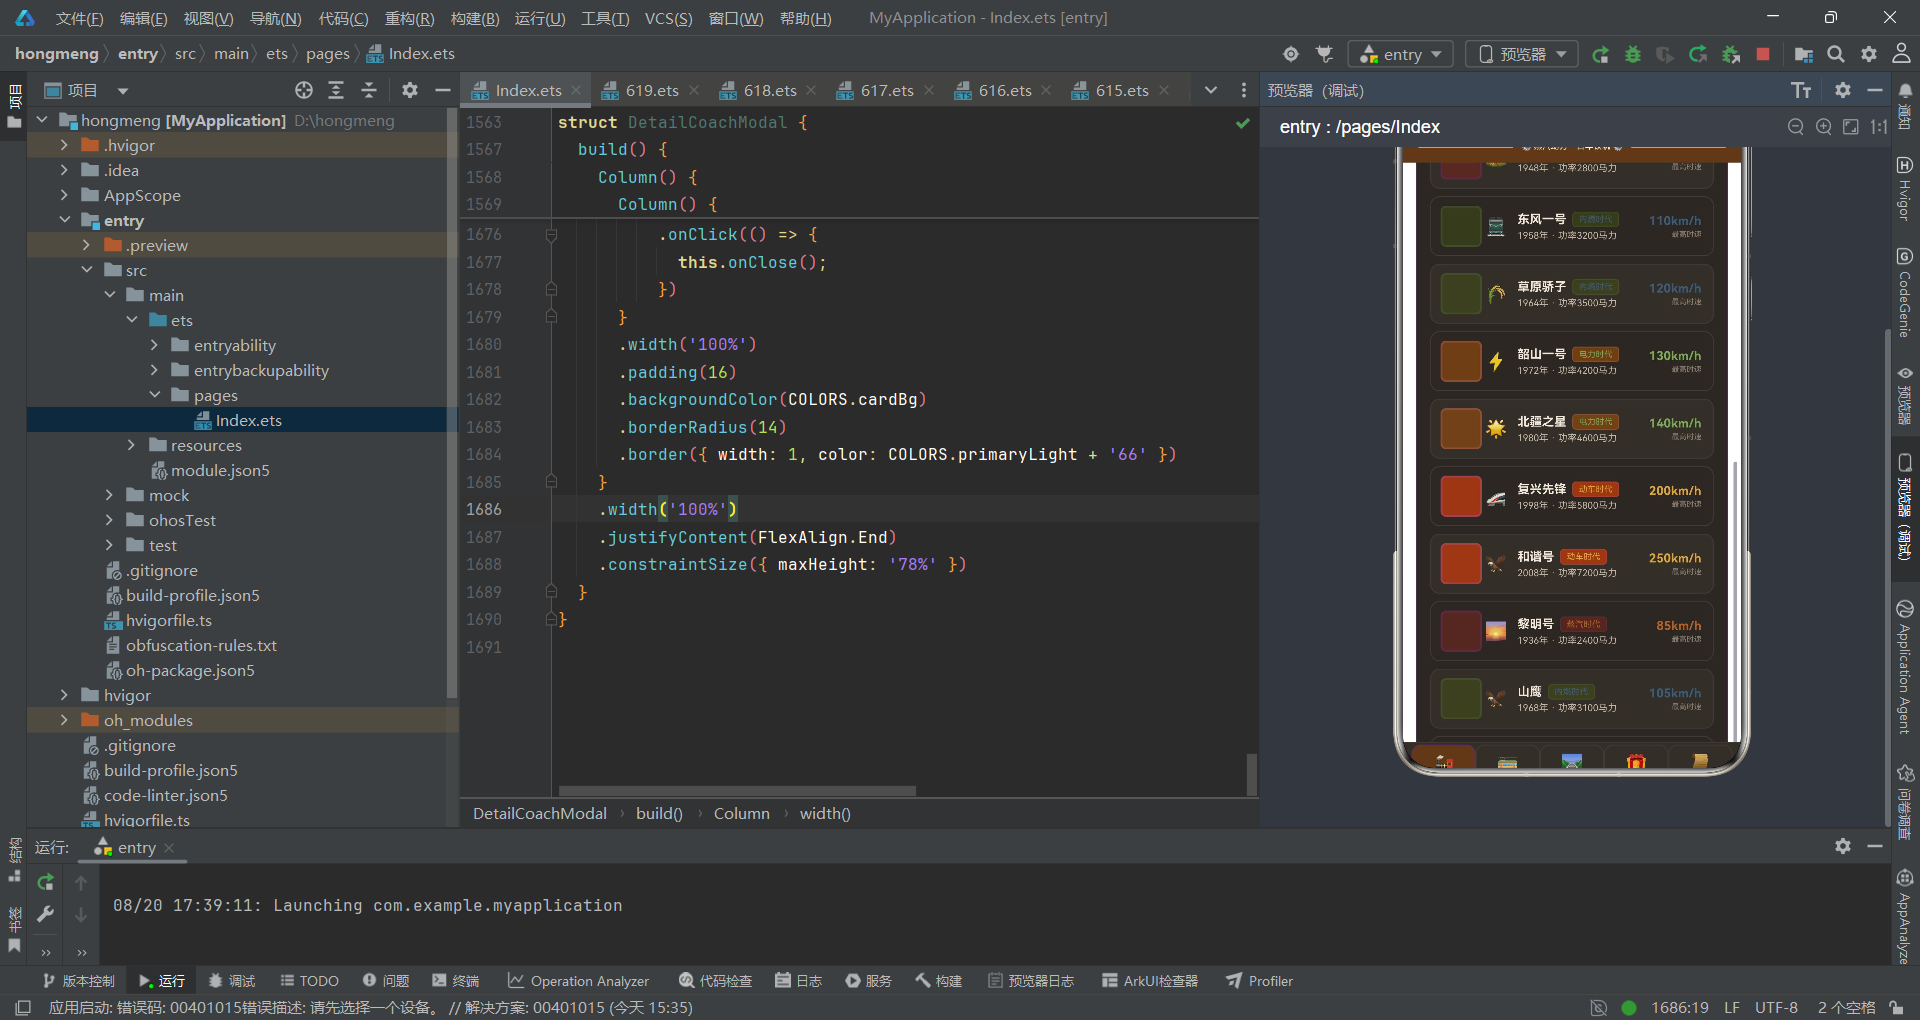1920x1020 pixels.
Task: Open the 重构(R) menu
Action: click(x=410, y=18)
